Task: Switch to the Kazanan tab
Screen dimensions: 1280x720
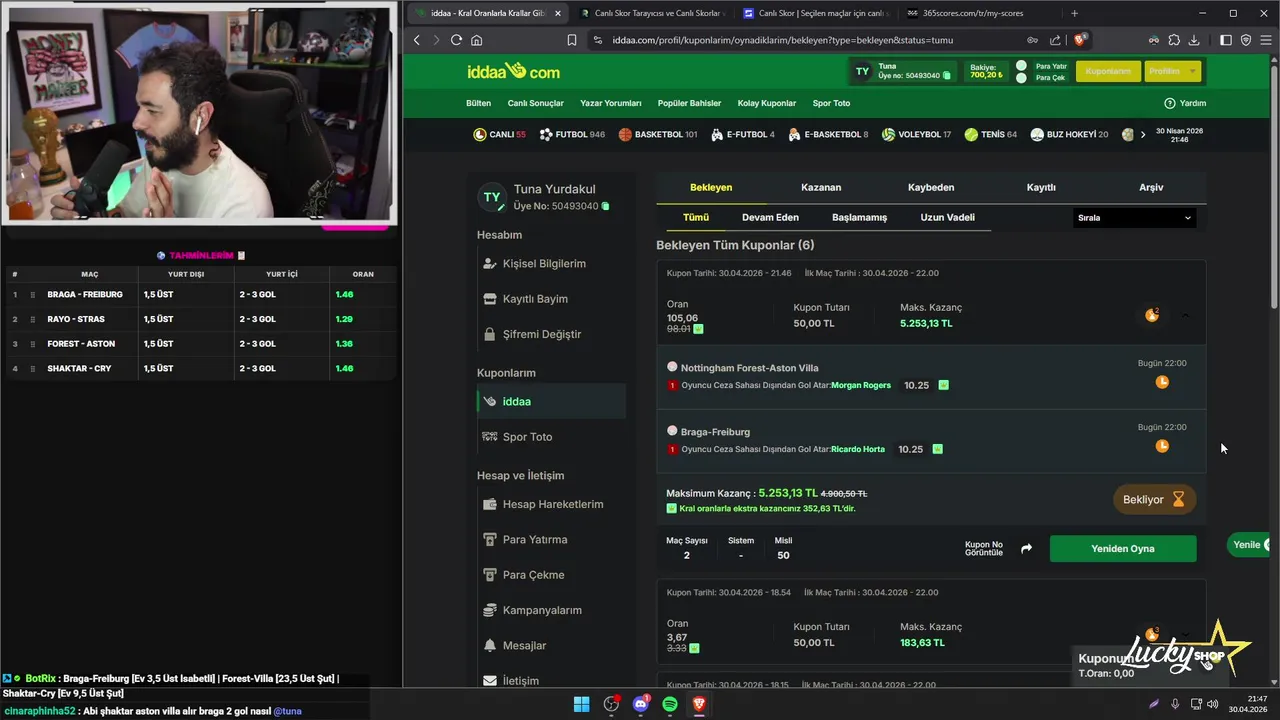Action: pos(821,187)
